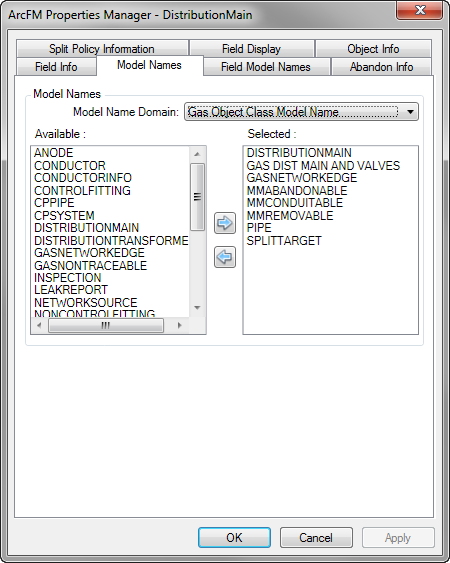Select the Object Info tab
Viewport: 450px width, 563px height.
pyautogui.click(x=373, y=48)
